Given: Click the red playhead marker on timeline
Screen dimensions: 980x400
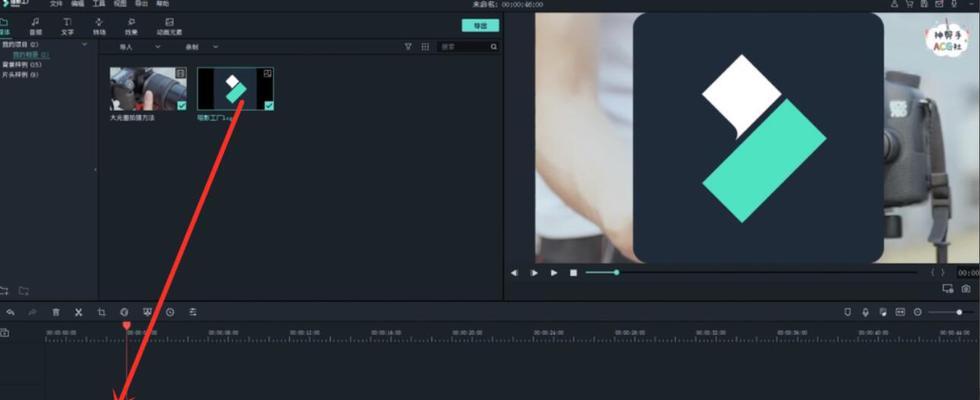Looking at the screenshot, I should pos(126,326).
